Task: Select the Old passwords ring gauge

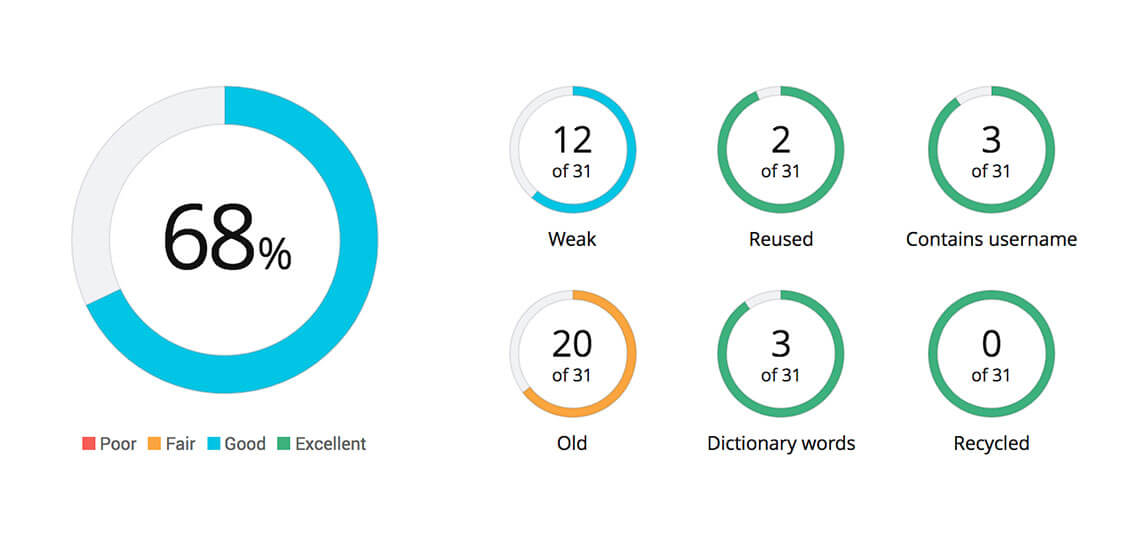Action: pyautogui.click(x=572, y=354)
